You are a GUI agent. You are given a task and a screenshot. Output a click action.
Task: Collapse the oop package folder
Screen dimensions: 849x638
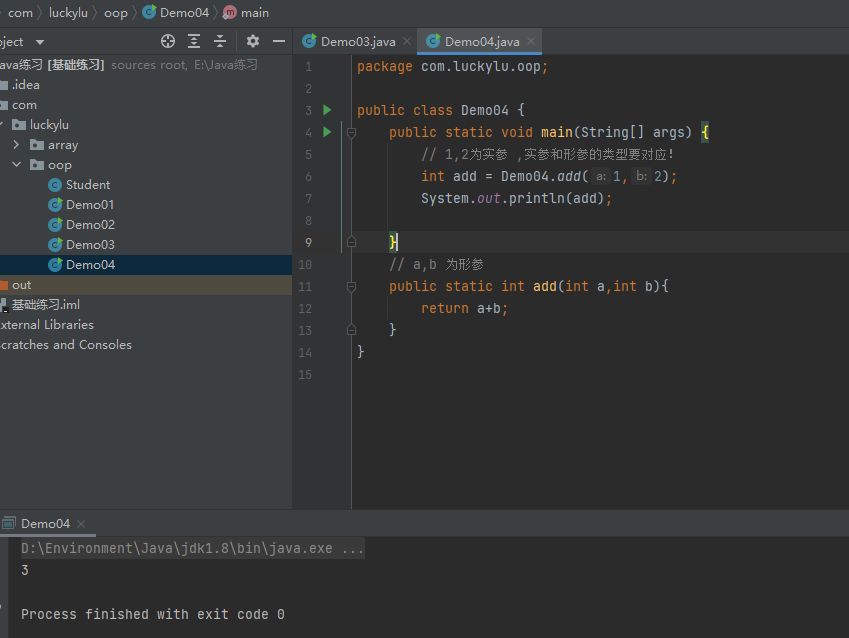[16, 165]
